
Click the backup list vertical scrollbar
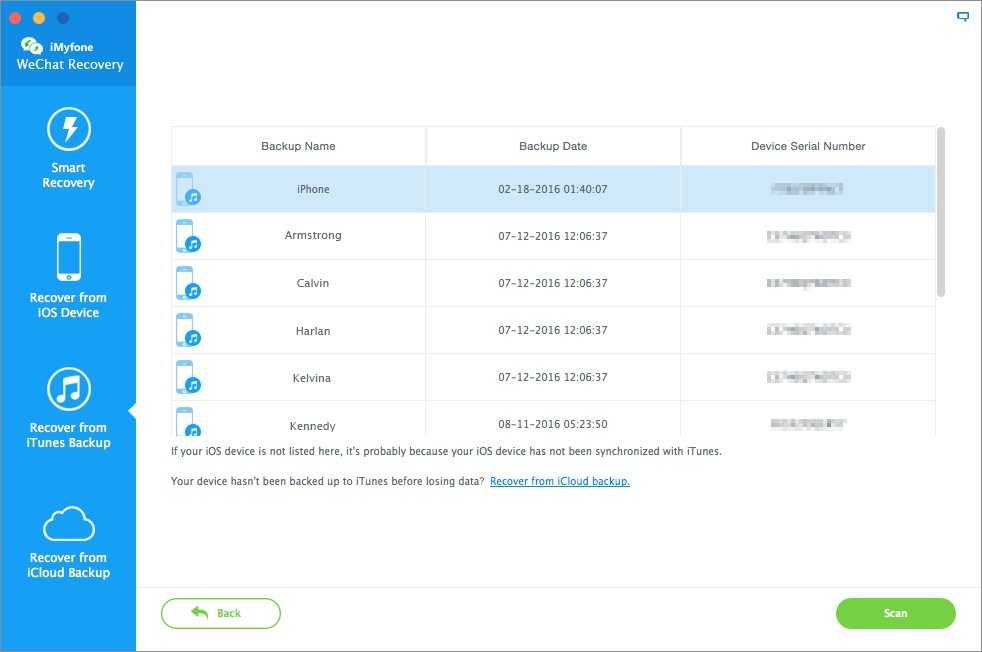pyautogui.click(x=941, y=211)
